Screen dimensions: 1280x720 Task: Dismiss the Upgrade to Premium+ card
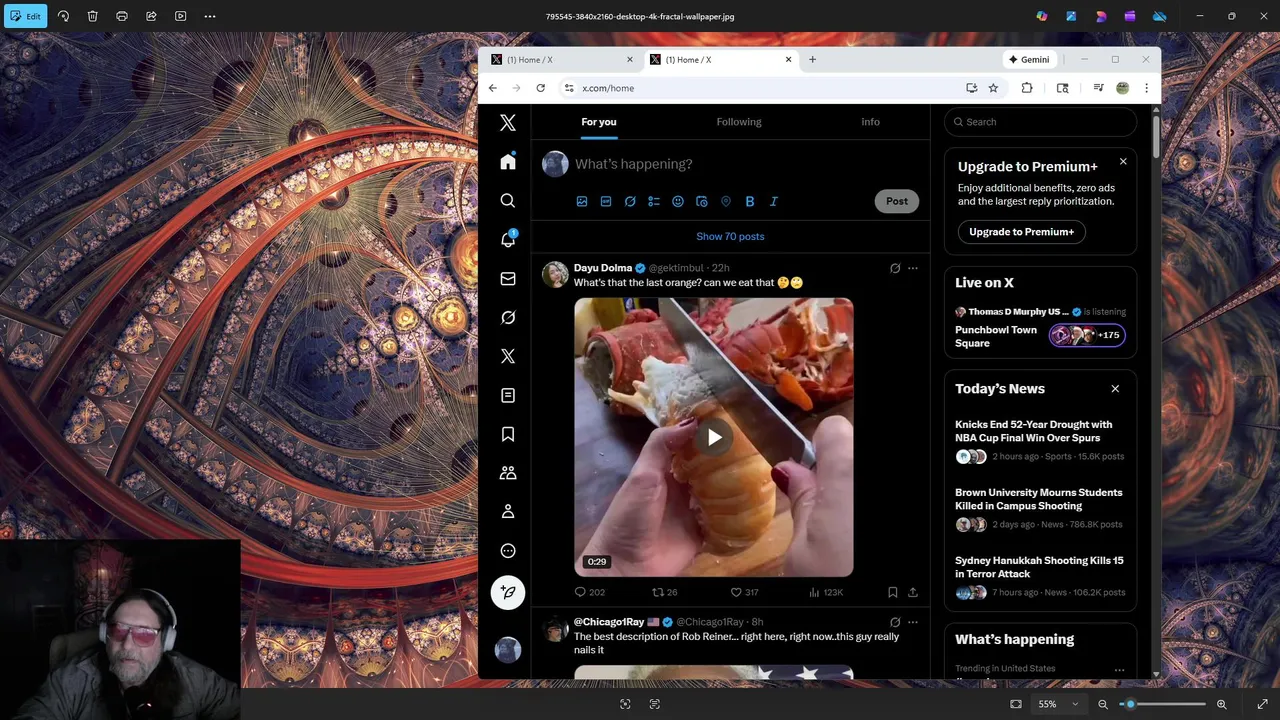pos(1123,161)
